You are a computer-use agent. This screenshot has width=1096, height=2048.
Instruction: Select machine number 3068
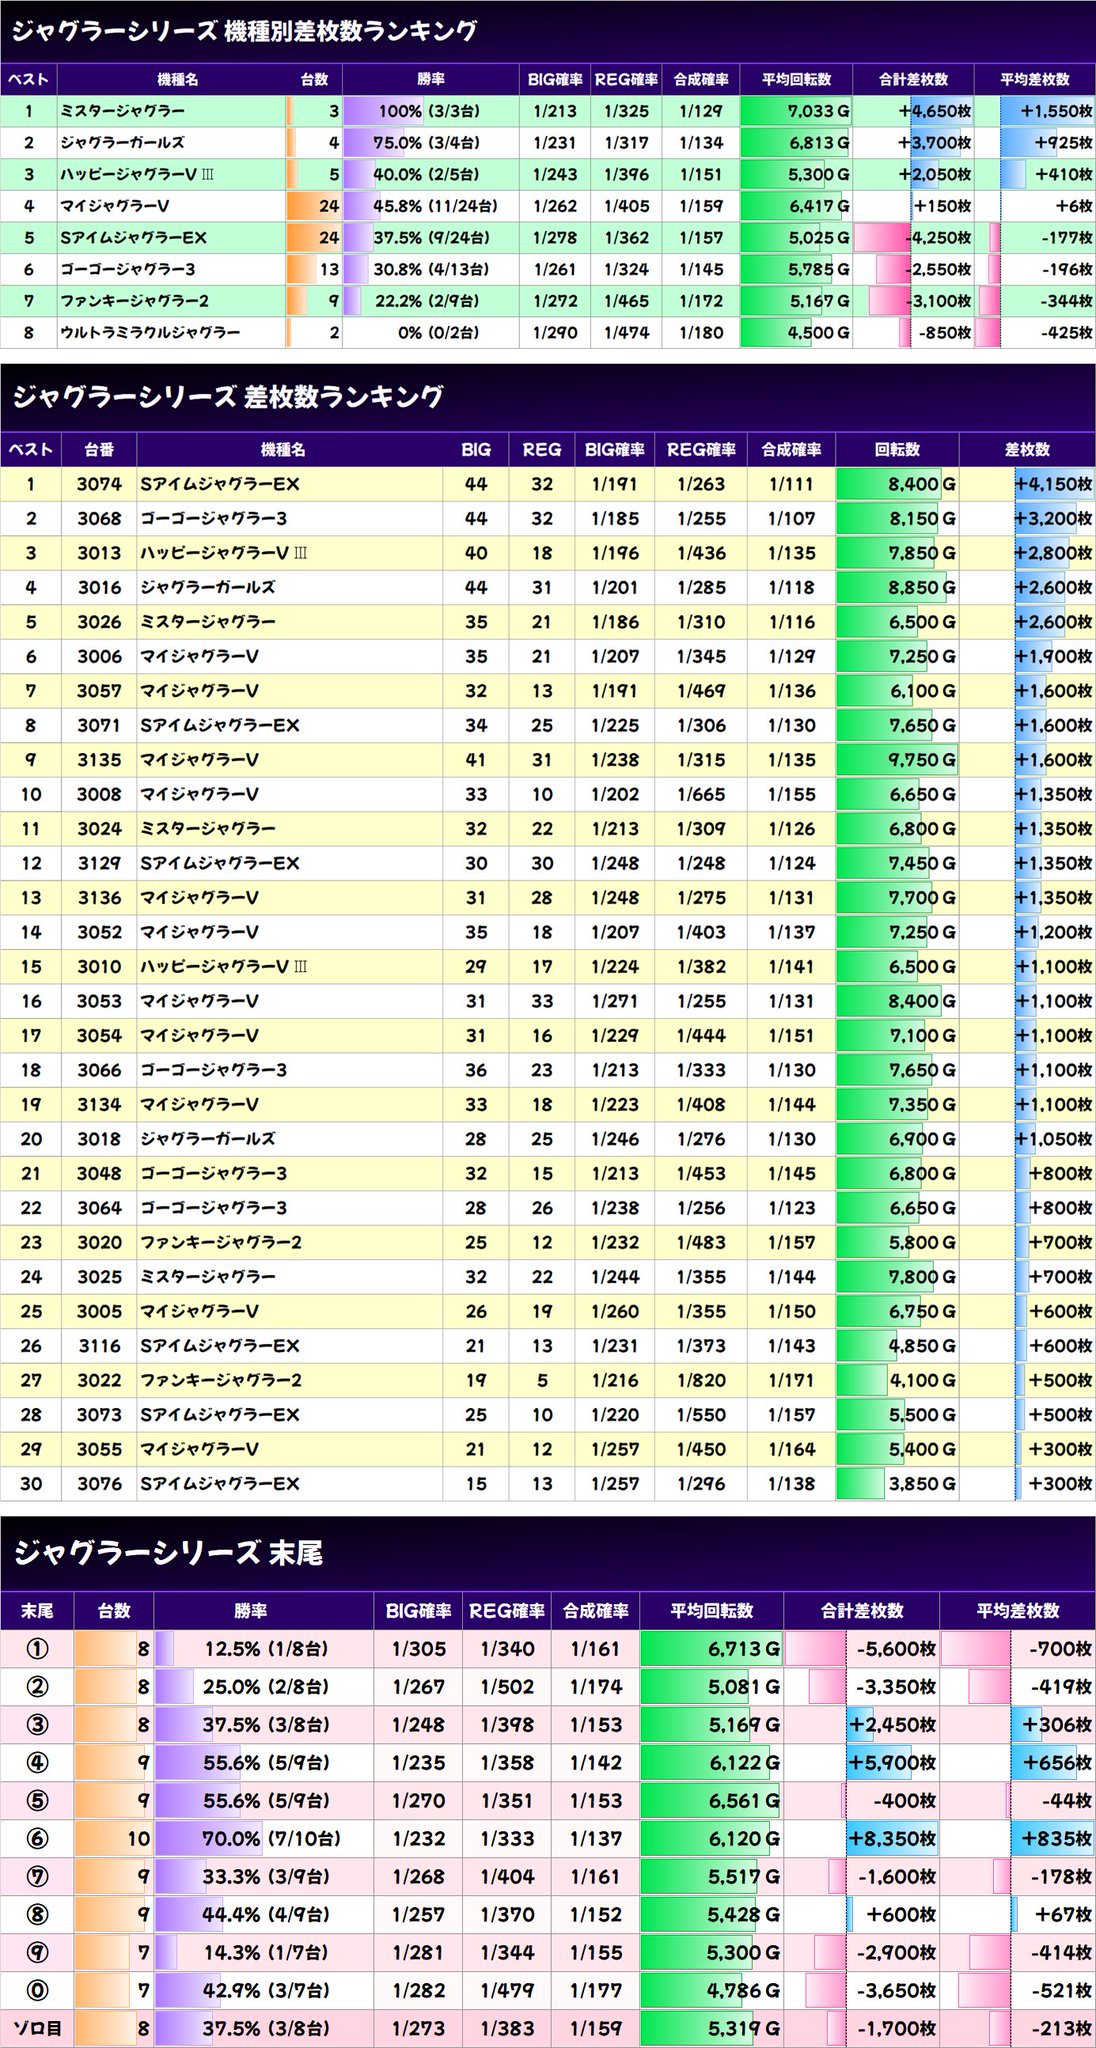(x=99, y=519)
